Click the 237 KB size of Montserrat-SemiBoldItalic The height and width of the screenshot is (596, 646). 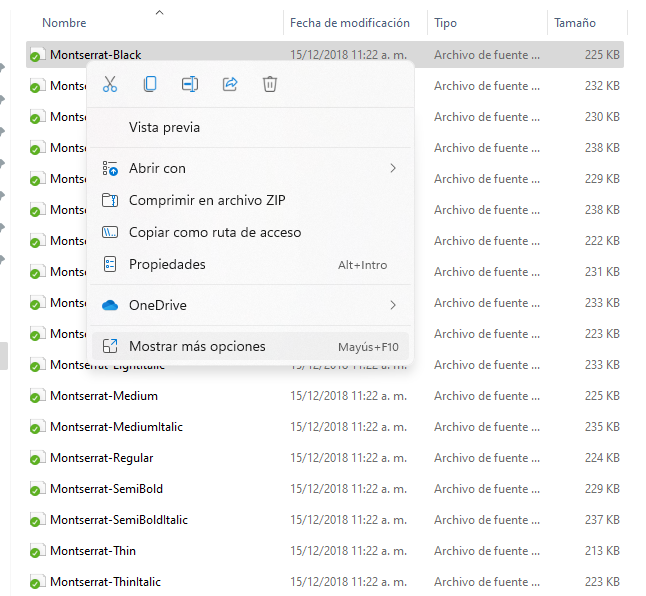tap(602, 520)
